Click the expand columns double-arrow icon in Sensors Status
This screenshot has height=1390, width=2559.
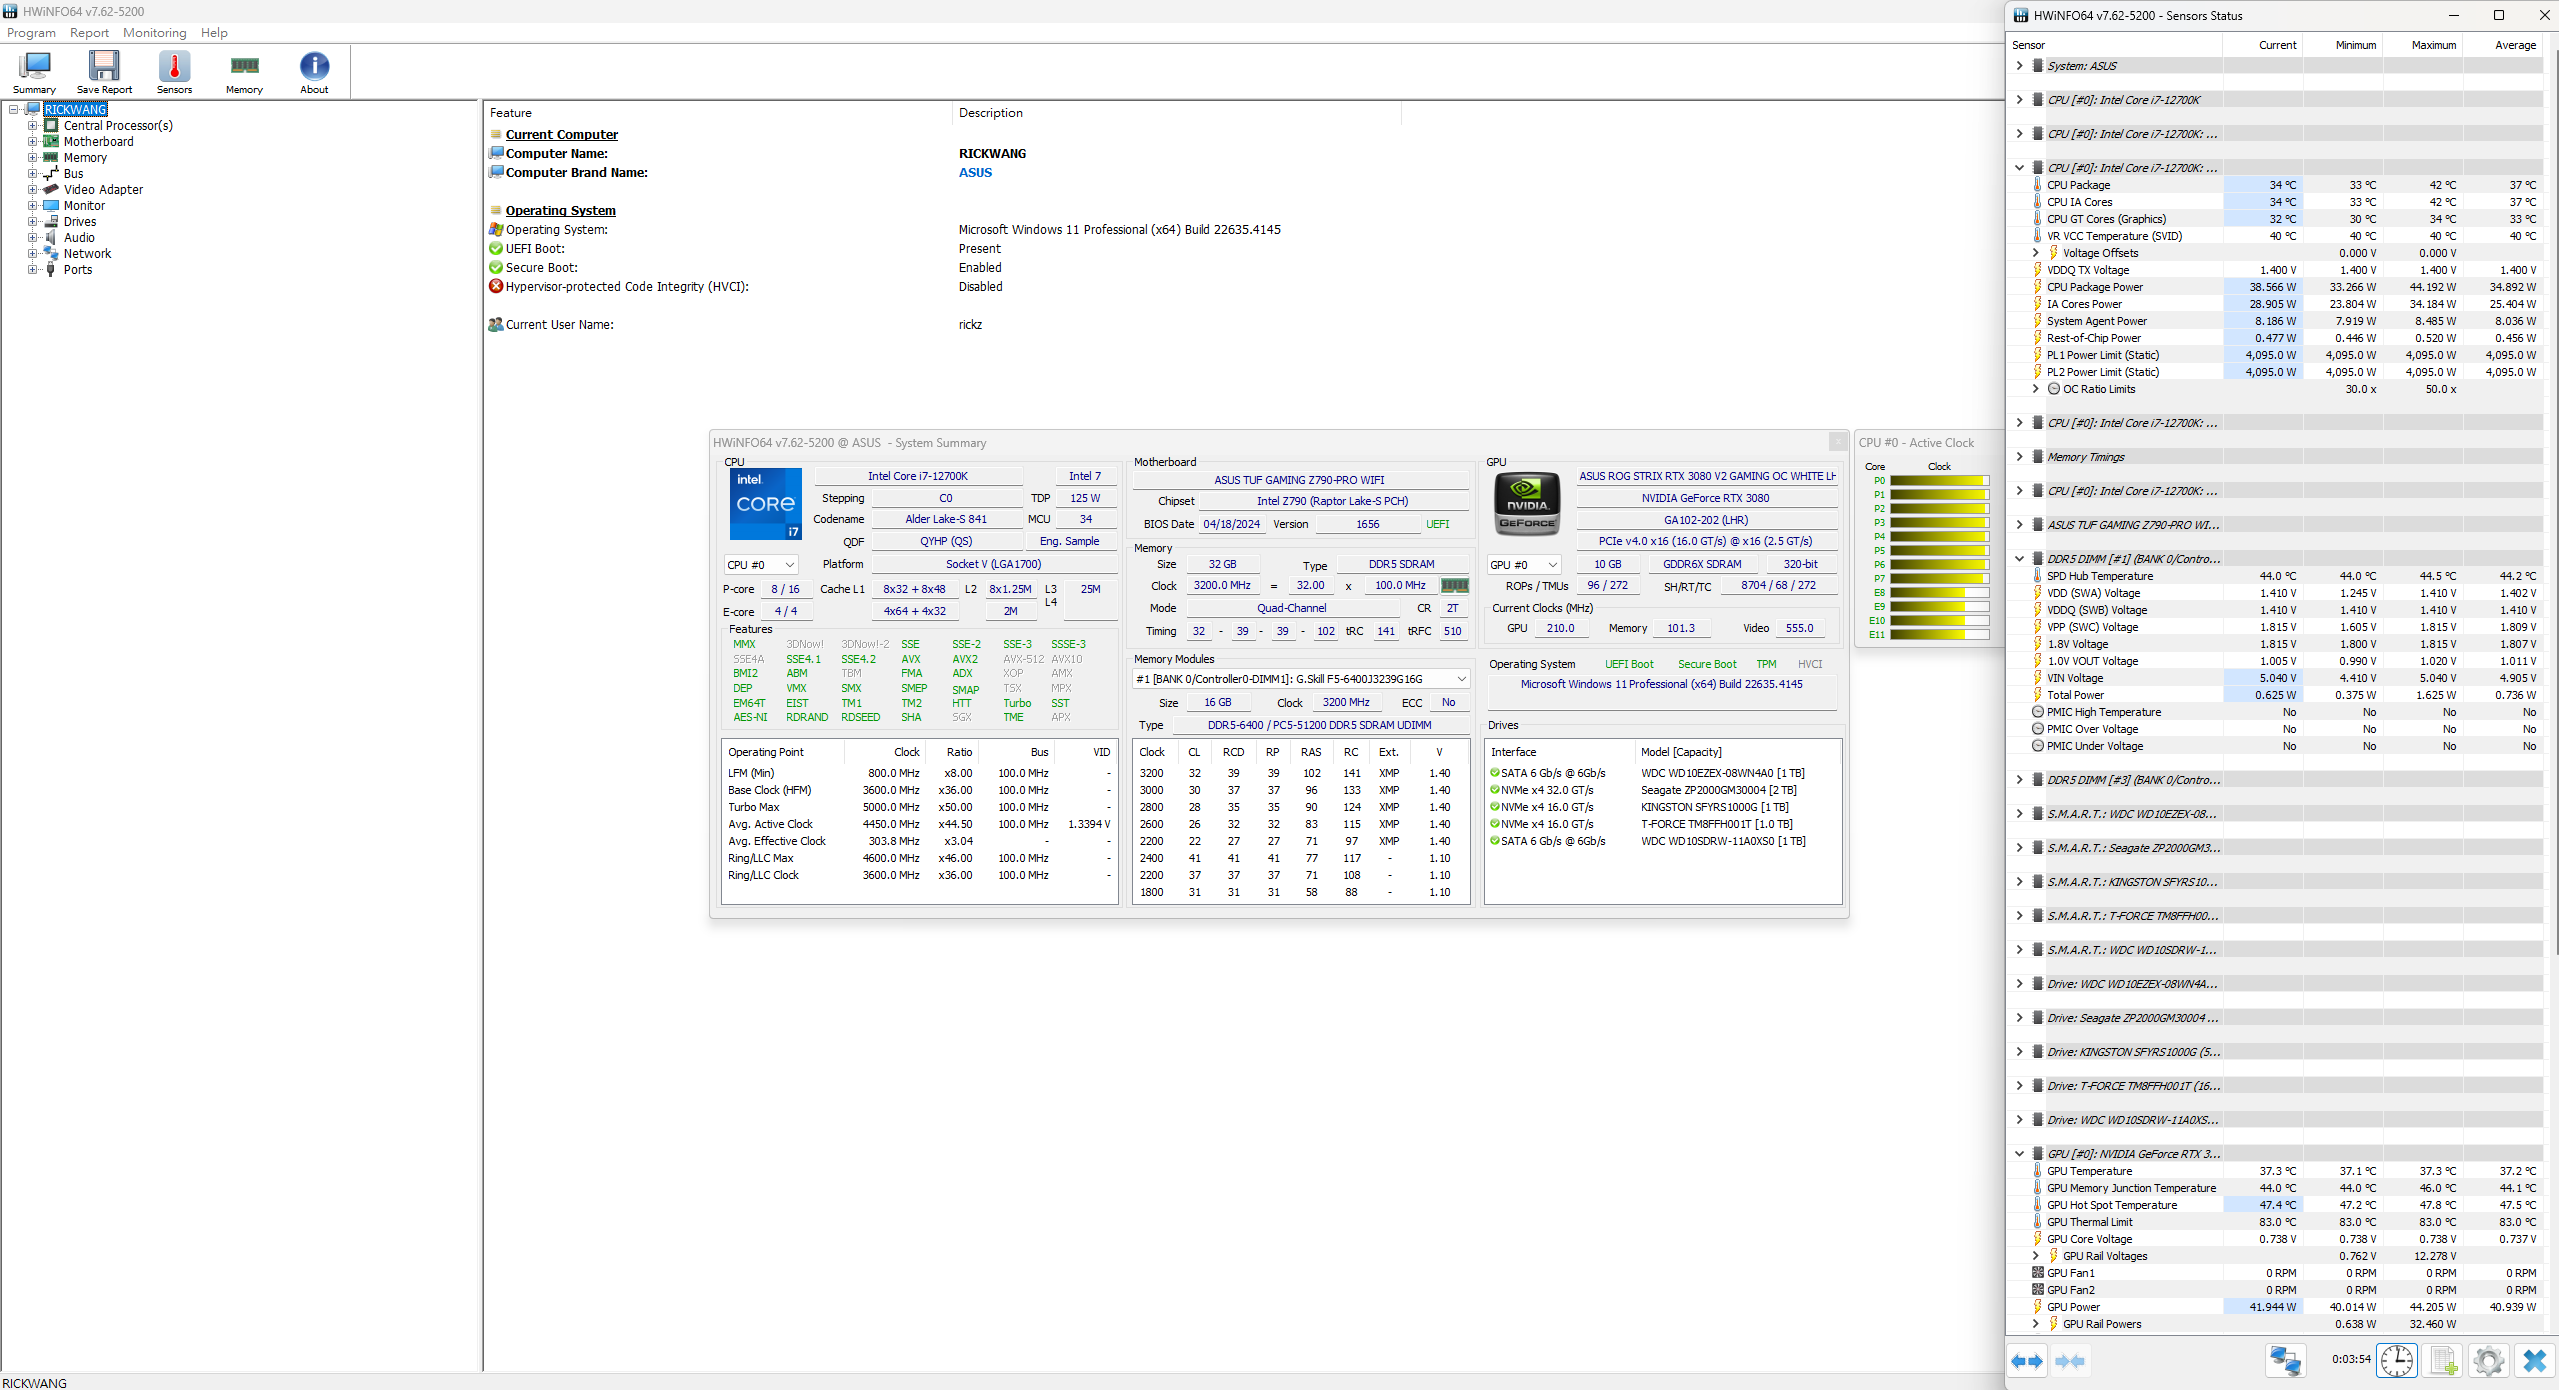click(2027, 1361)
